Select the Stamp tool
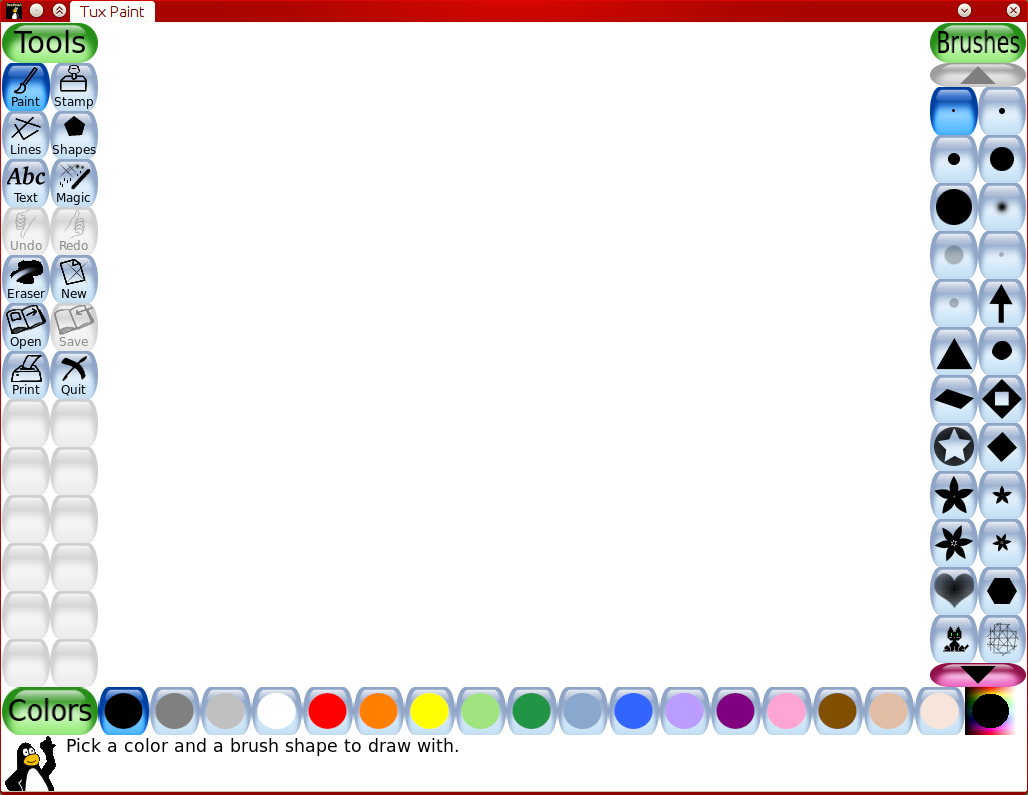The width and height of the screenshot is (1028, 795). [73, 87]
